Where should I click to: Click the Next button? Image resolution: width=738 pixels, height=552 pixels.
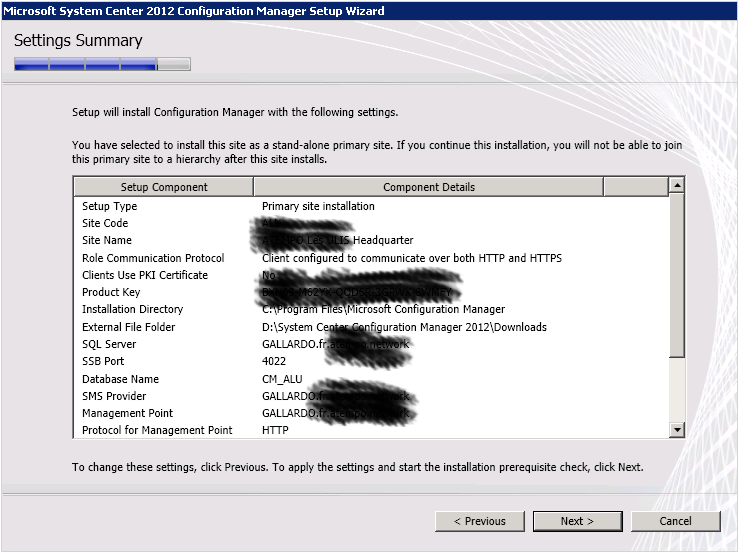(x=578, y=521)
